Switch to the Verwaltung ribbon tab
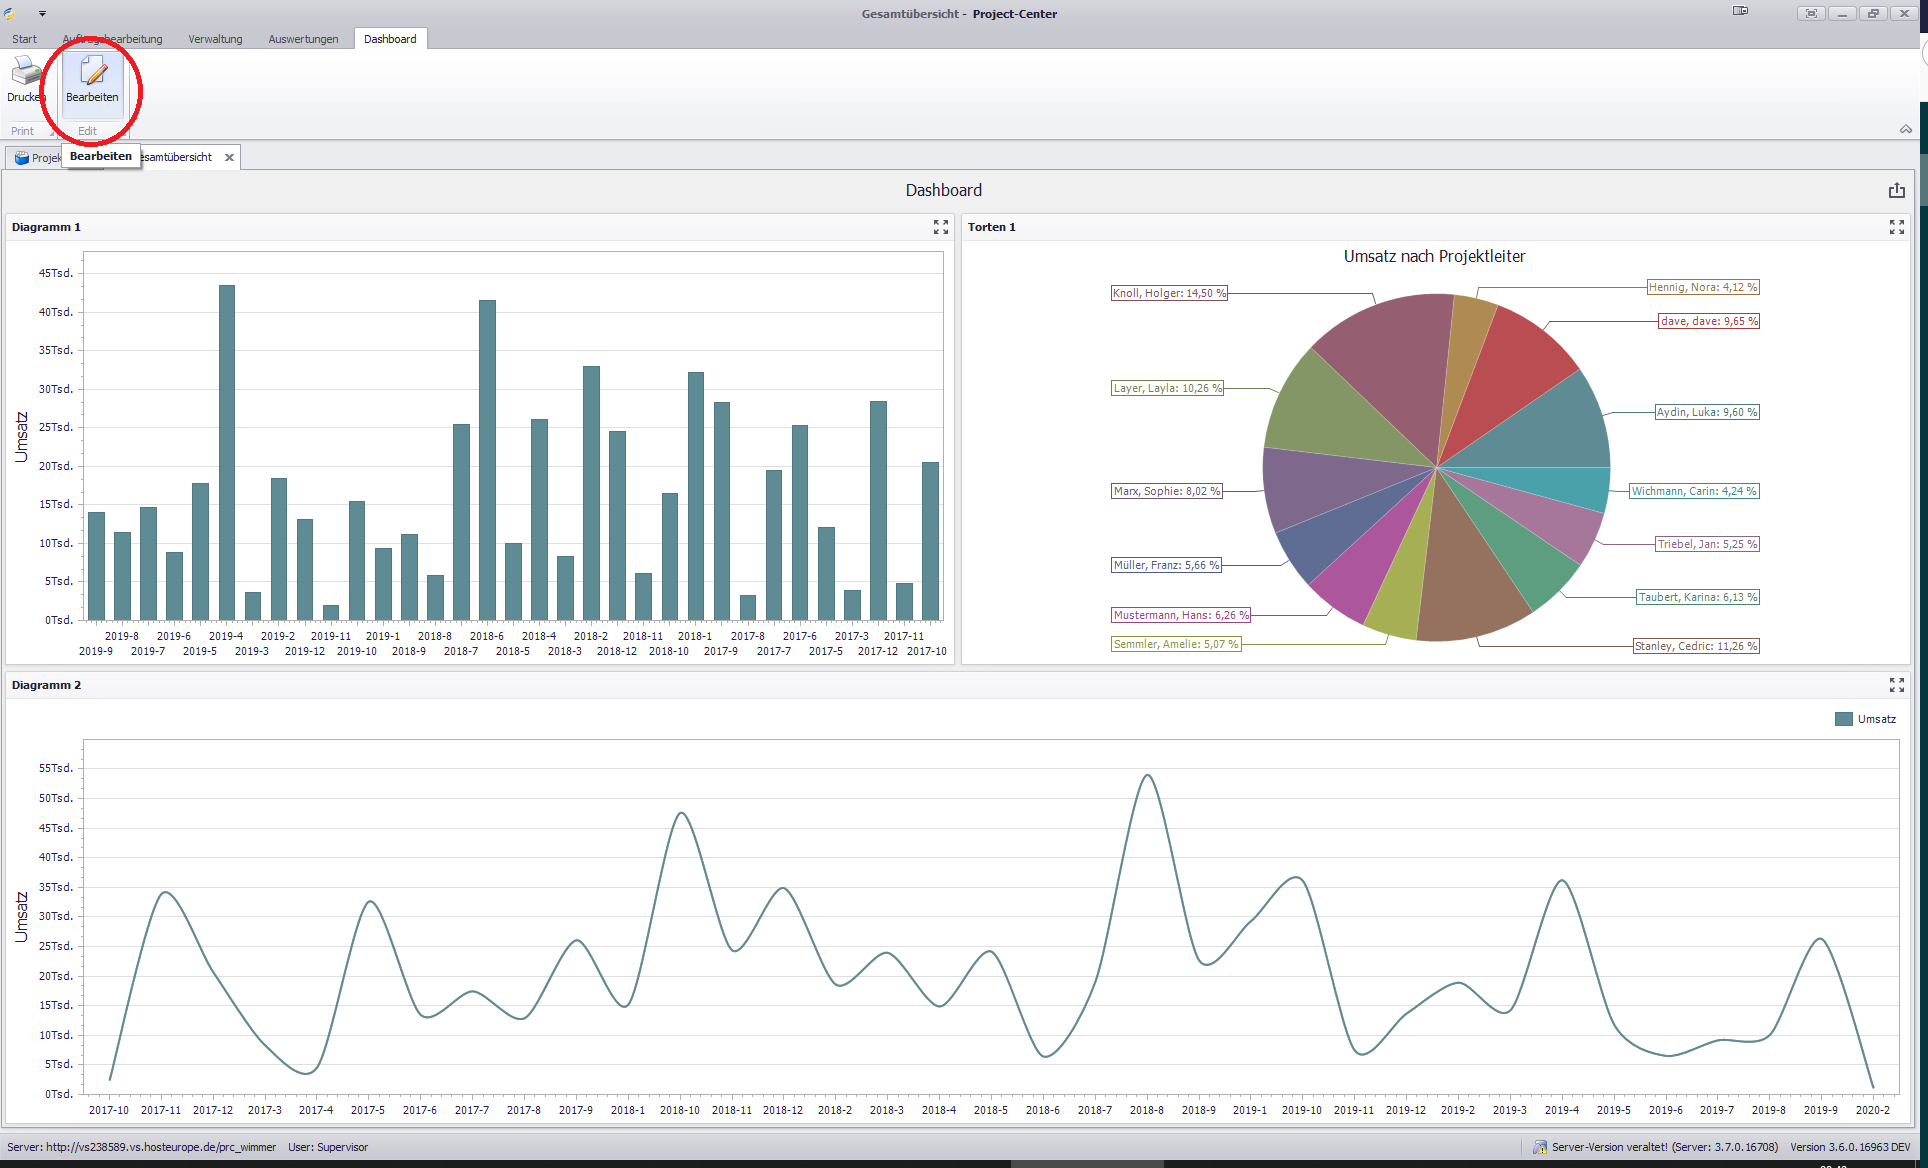The height and width of the screenshot is (1168, 1928). click(x=215, y=39)
